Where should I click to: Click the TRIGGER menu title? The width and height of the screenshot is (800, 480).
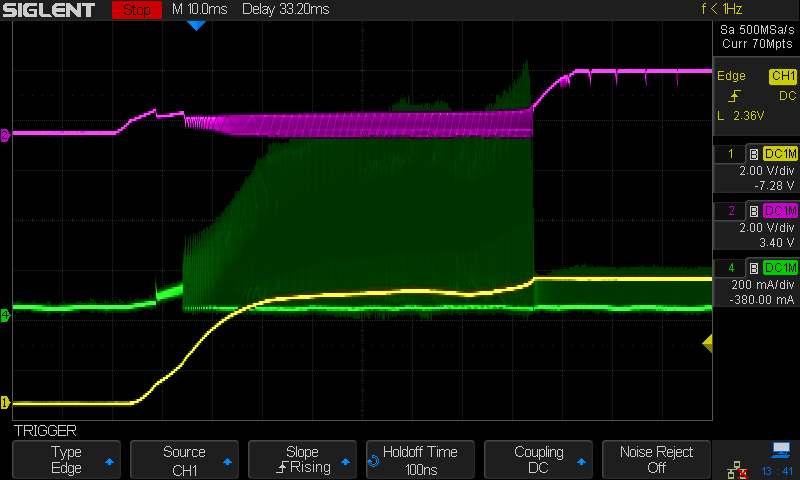coord(45,431)
